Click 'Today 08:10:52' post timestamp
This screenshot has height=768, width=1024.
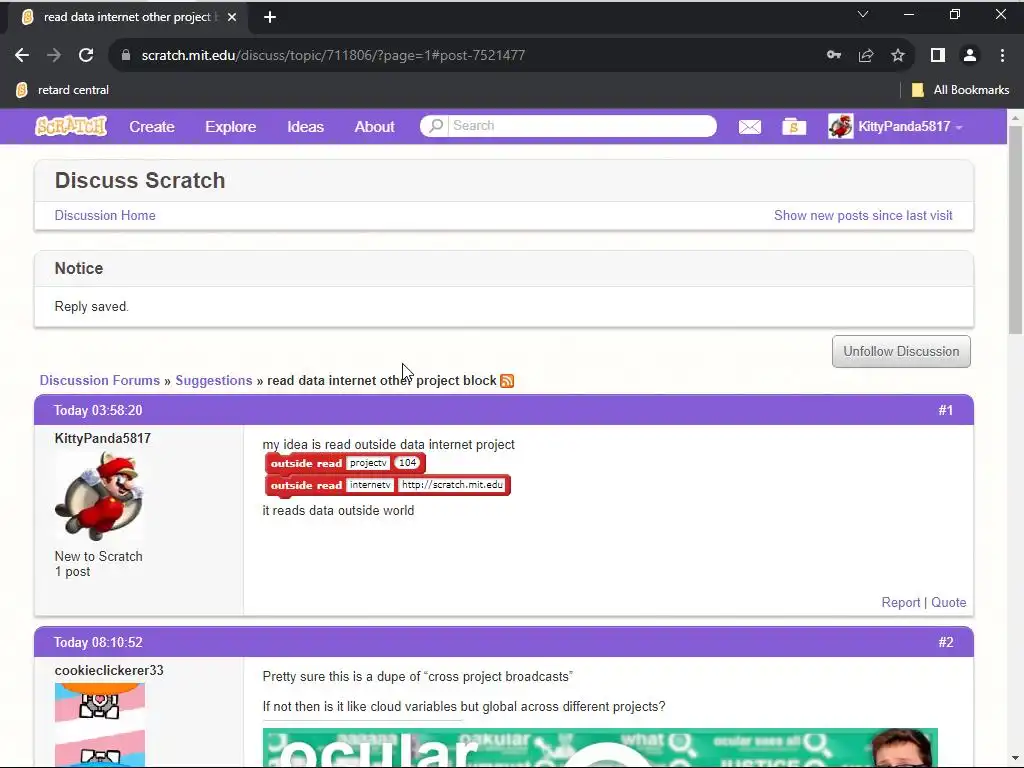click(x=98, y=642)
